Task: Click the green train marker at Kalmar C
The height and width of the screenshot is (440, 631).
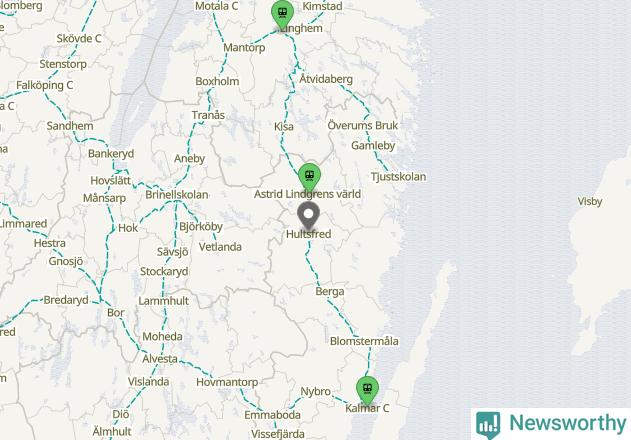Action: coord(367,390)
